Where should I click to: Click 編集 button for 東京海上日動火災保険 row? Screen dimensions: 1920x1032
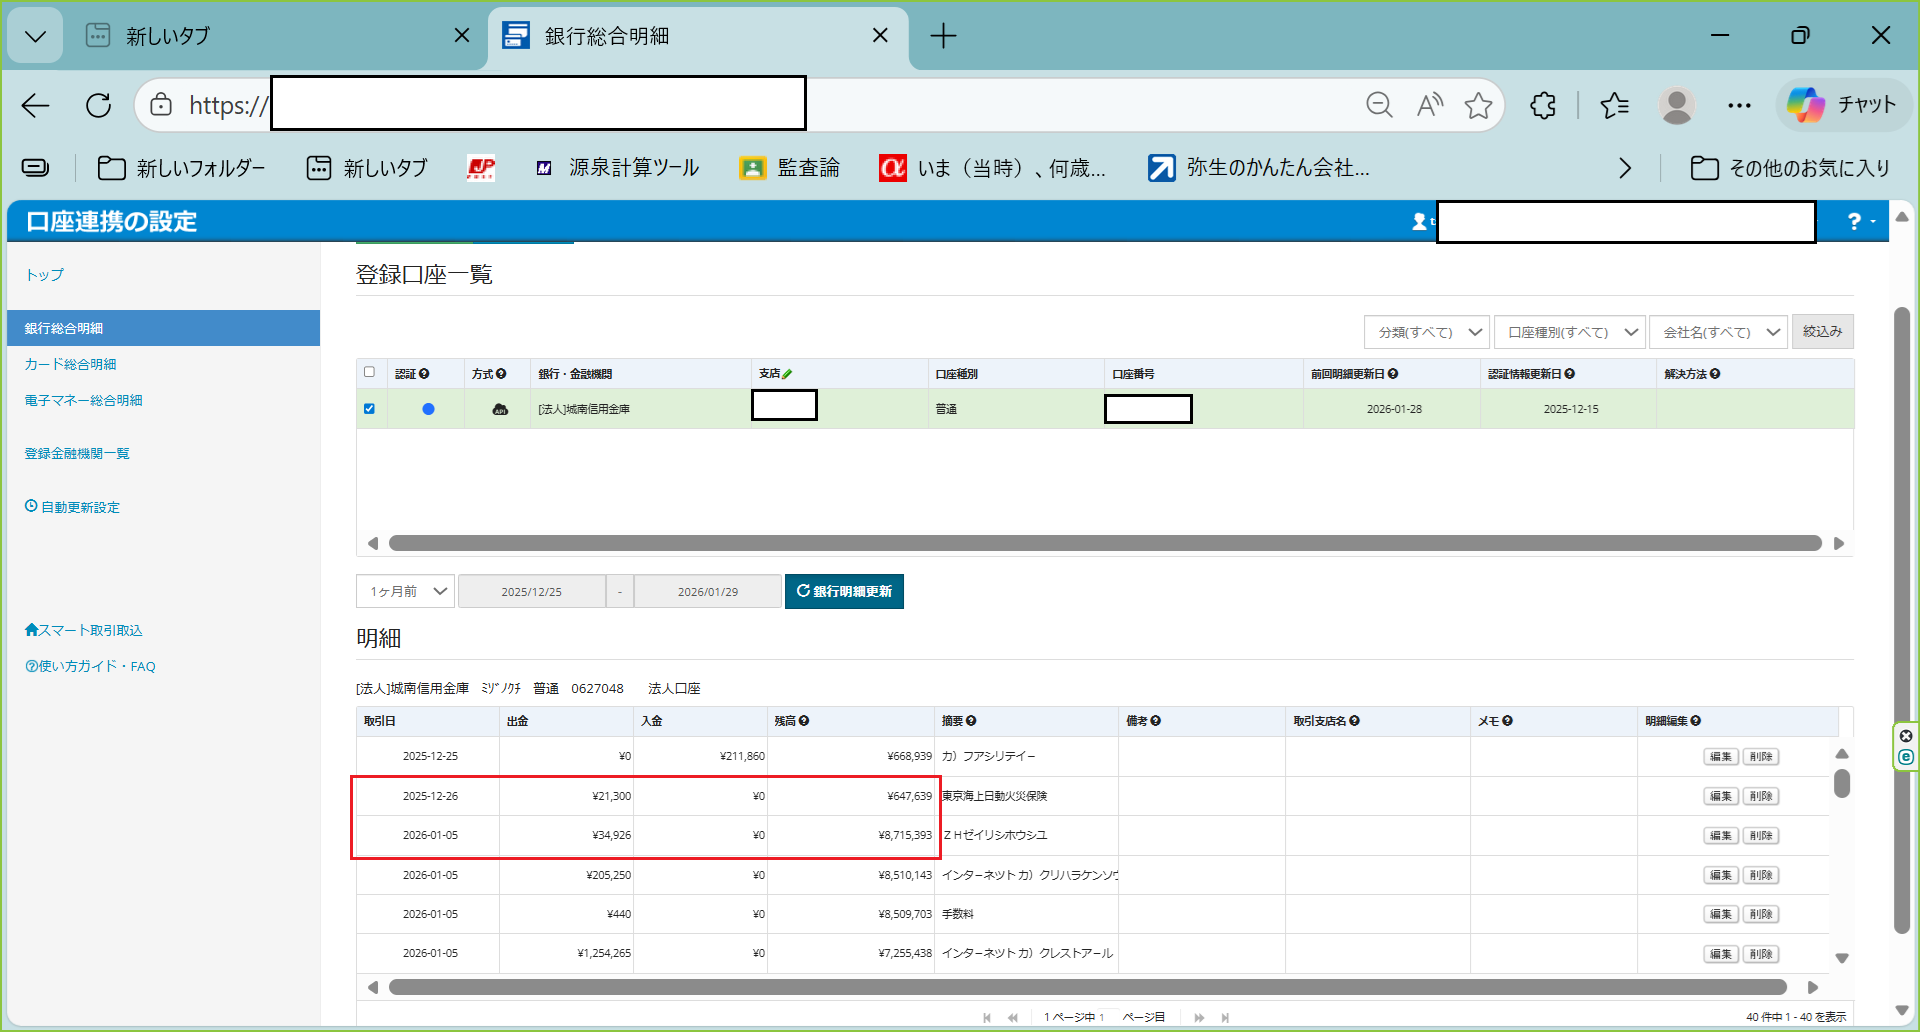1720,796
